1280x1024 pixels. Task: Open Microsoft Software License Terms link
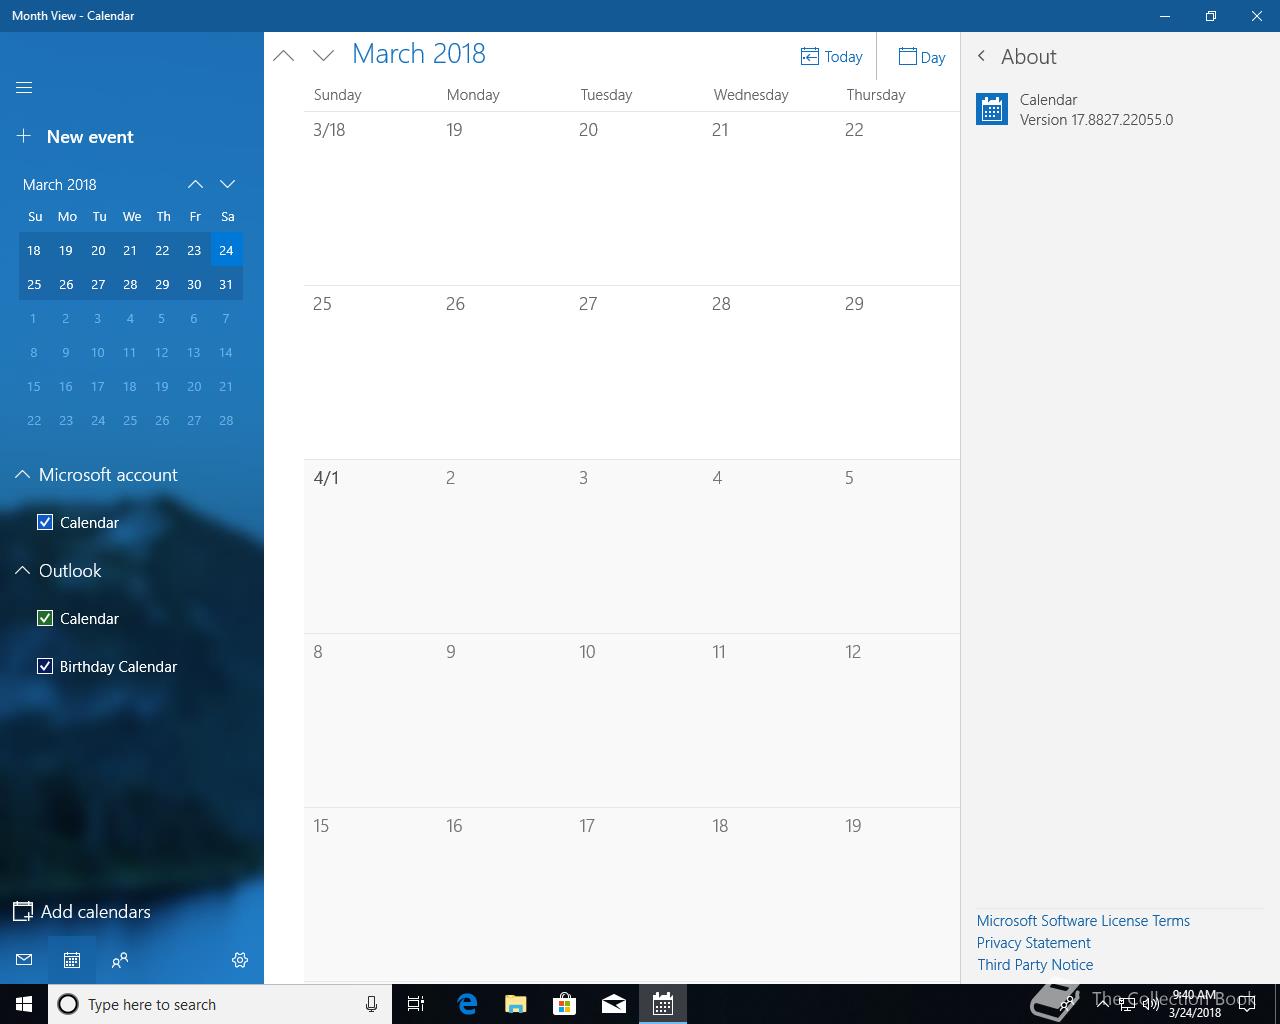click(x=1083, y=921)
